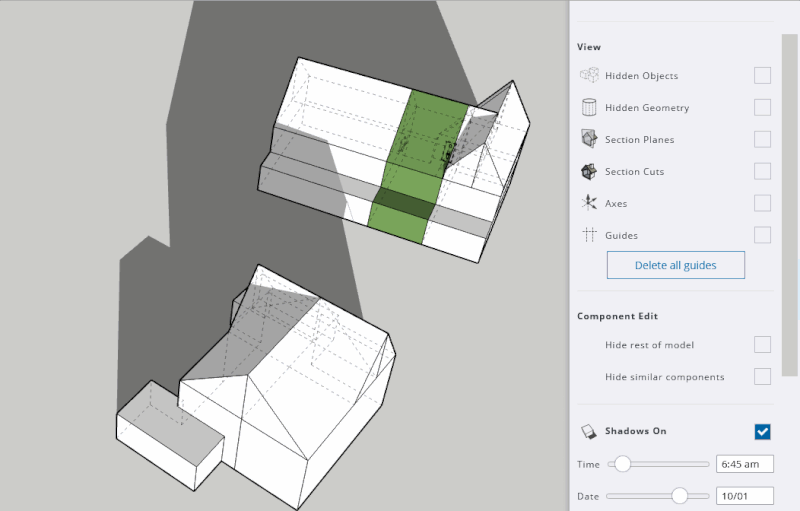
Task: Click the Time slider handle
Action: click(622, 464)
